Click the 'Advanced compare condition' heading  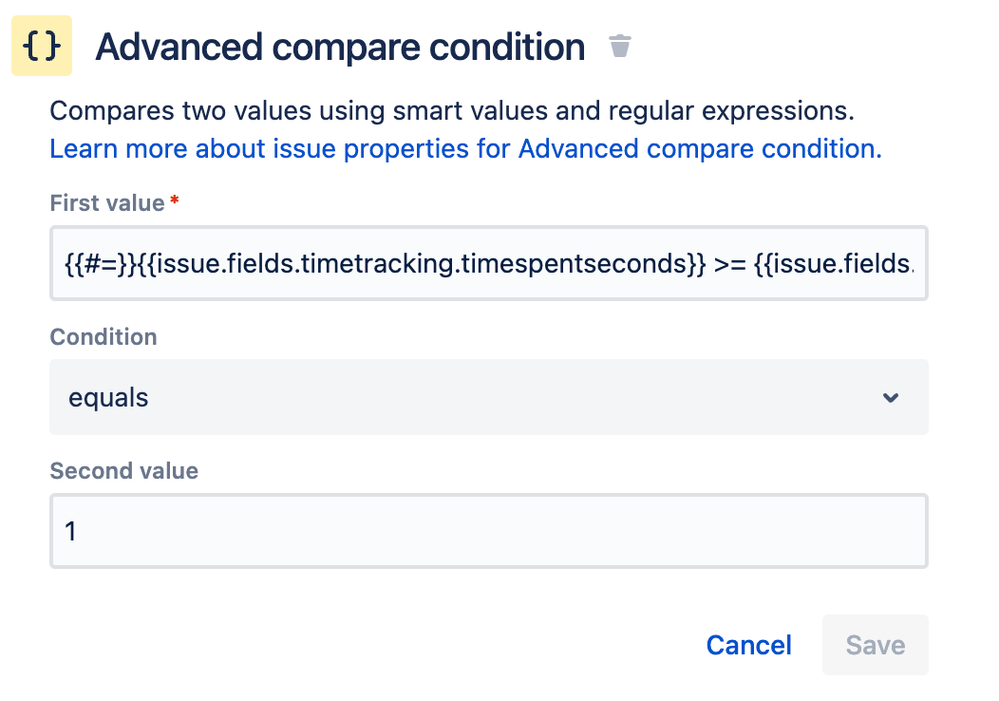pyautogui.click(x=340, y=46)
